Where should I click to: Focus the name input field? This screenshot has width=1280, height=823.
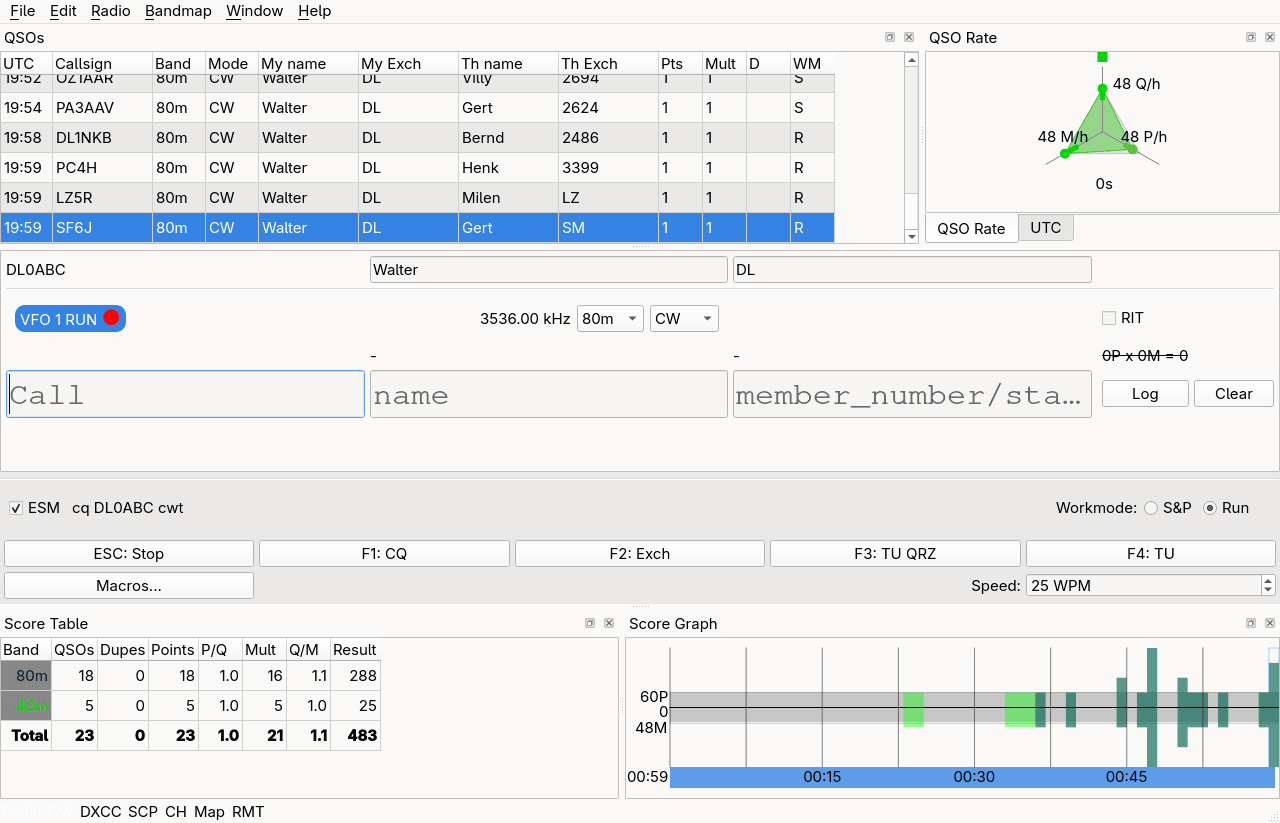549,394
